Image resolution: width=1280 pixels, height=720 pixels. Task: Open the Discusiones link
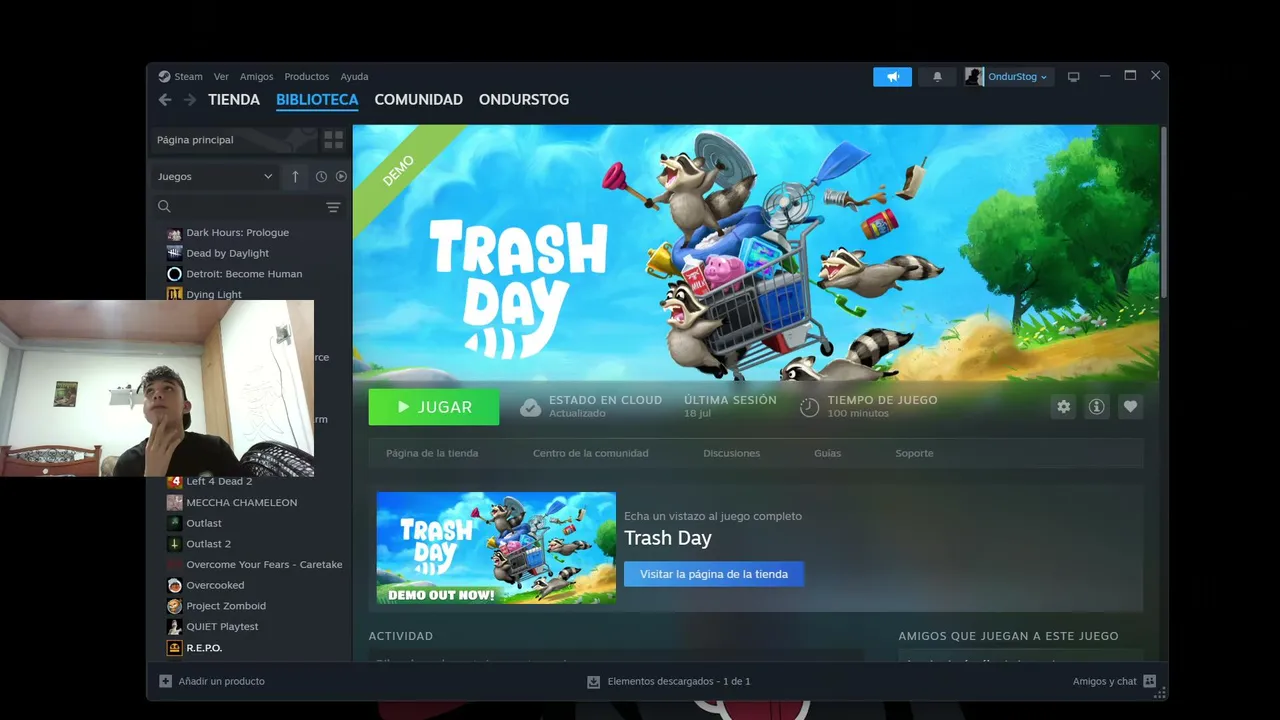coord(731,453)
